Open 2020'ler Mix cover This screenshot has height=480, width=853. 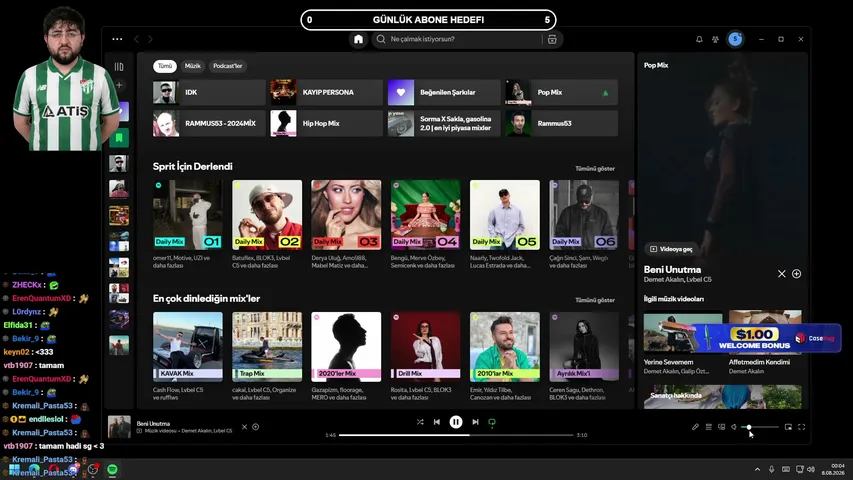point(346,347)
